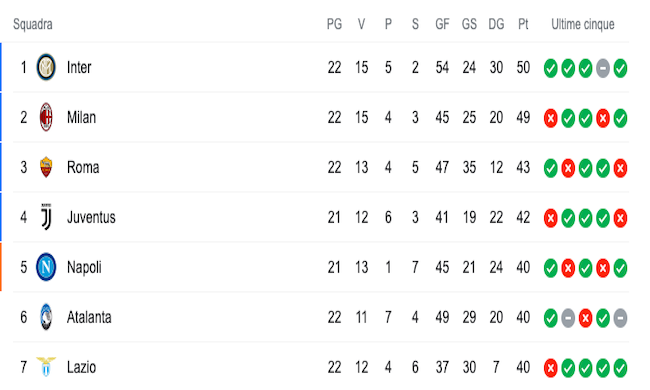Open the Juventus team name link
650x390 pixels.
pyautogui.click(x=91, y=217)
